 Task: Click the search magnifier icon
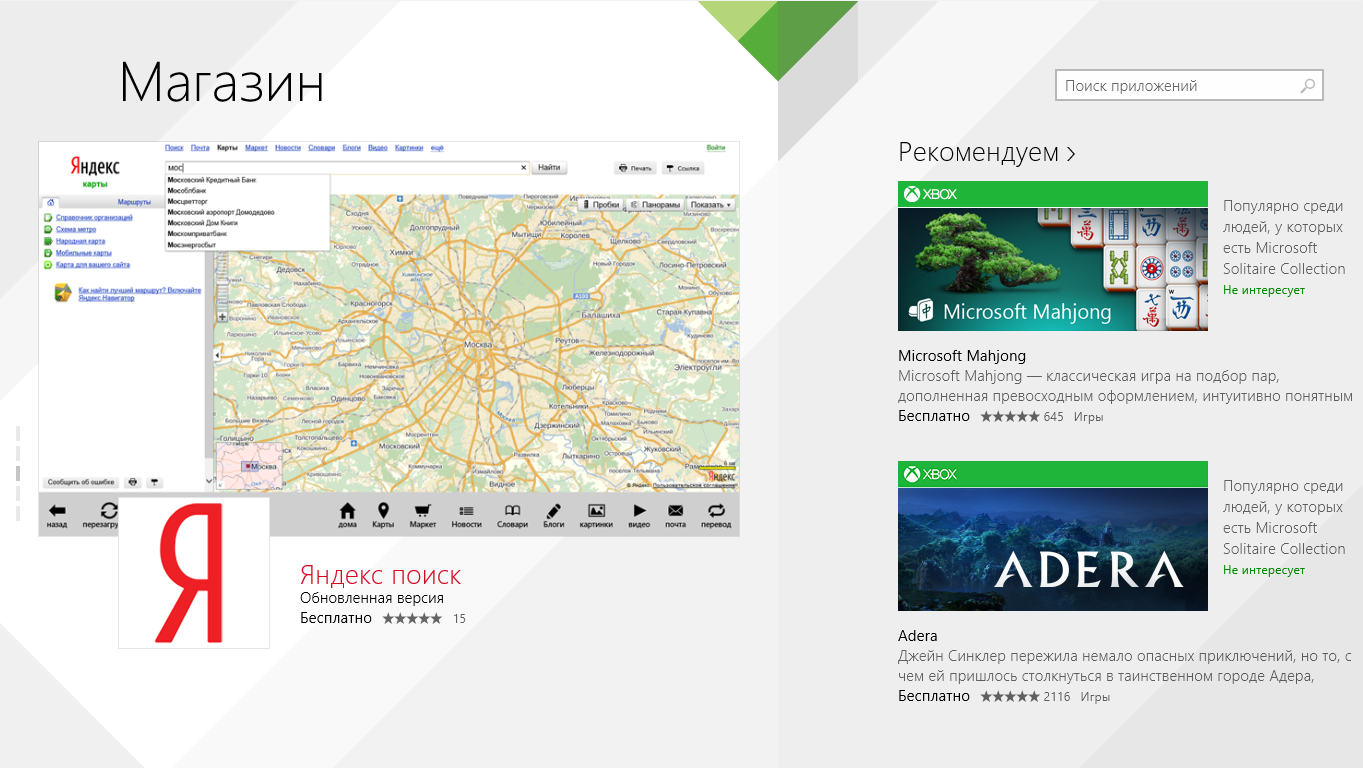[x=1307, y=86]
